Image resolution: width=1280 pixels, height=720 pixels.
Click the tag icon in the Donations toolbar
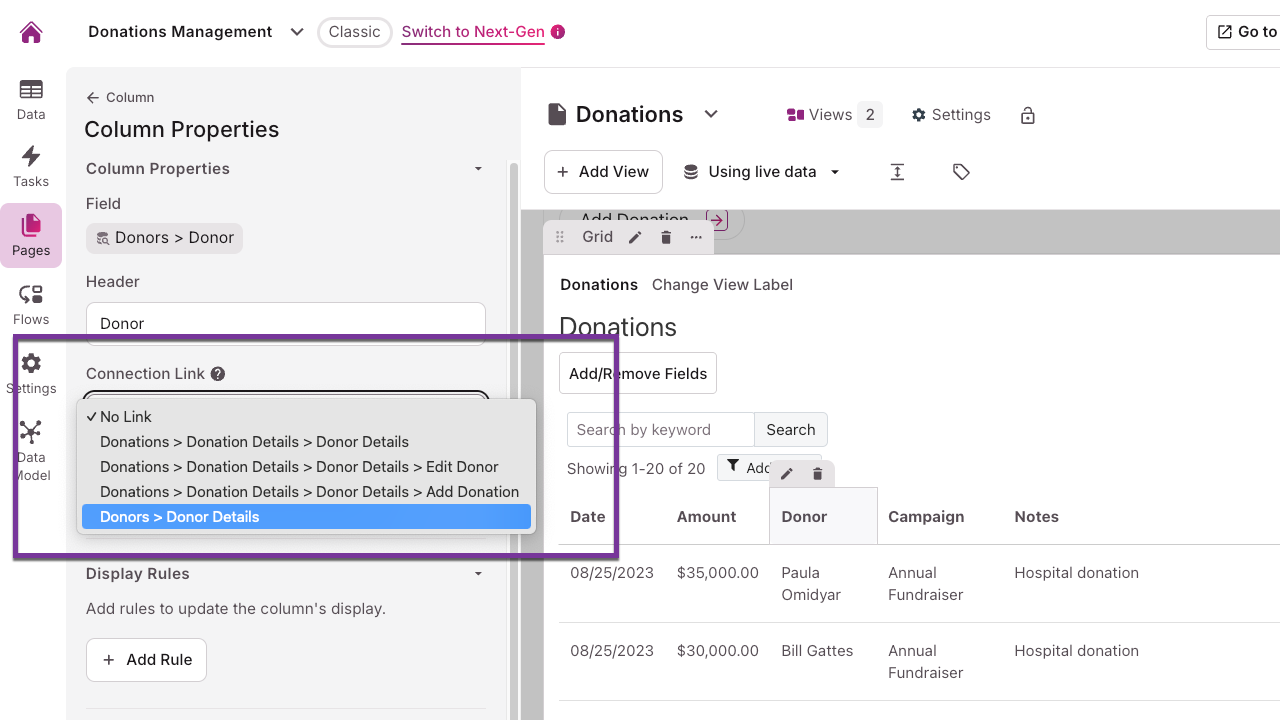(961, 171)
